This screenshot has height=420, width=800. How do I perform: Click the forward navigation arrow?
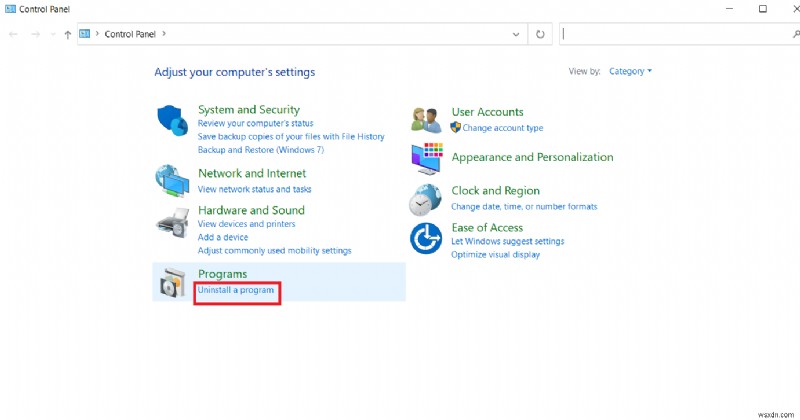click(35, 34)
